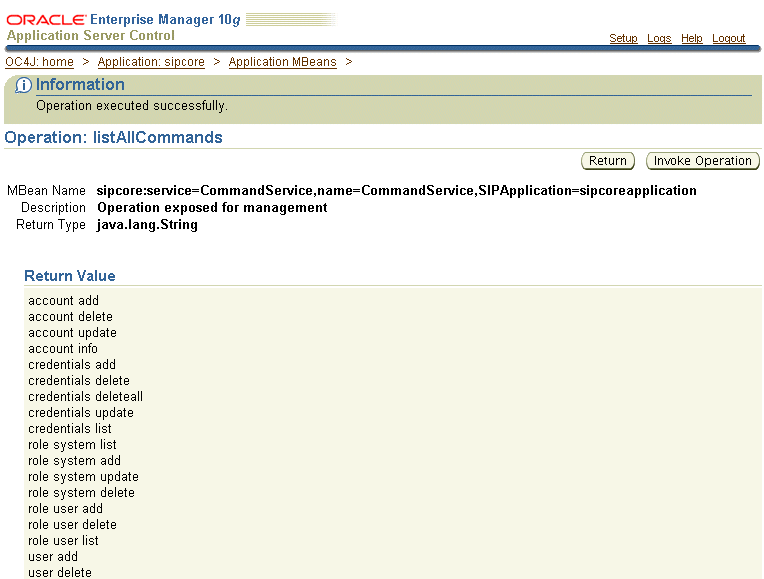Click the Invoke Operation button
The width and height of the screenshot is (764, 579).
pyautogui.click(x=703, y=161)
